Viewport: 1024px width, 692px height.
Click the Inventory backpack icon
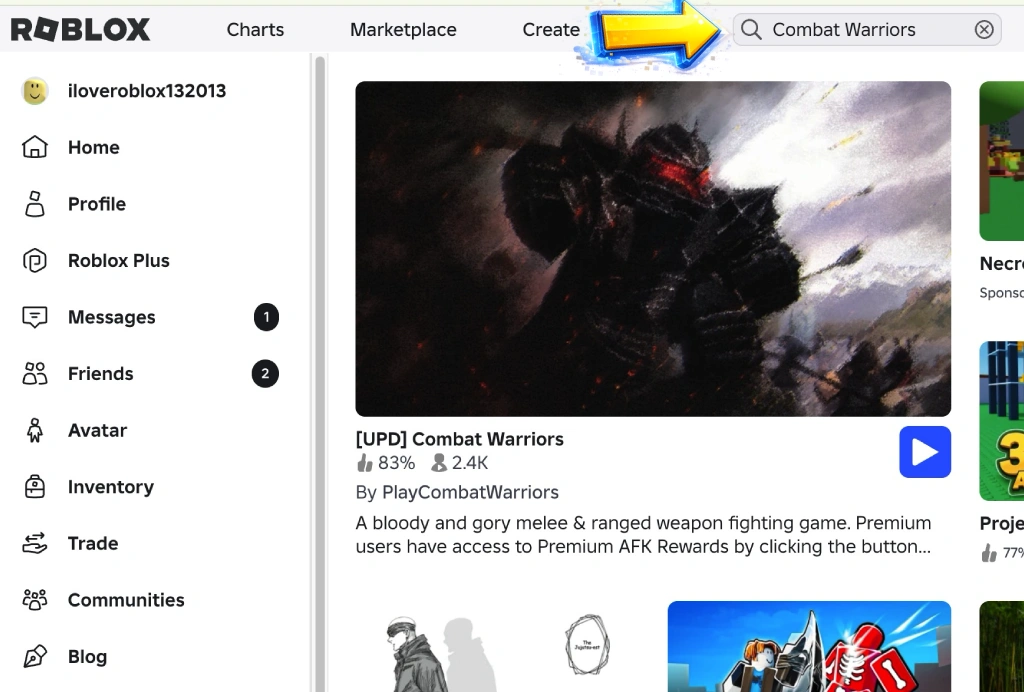click(x=35, y=487)
